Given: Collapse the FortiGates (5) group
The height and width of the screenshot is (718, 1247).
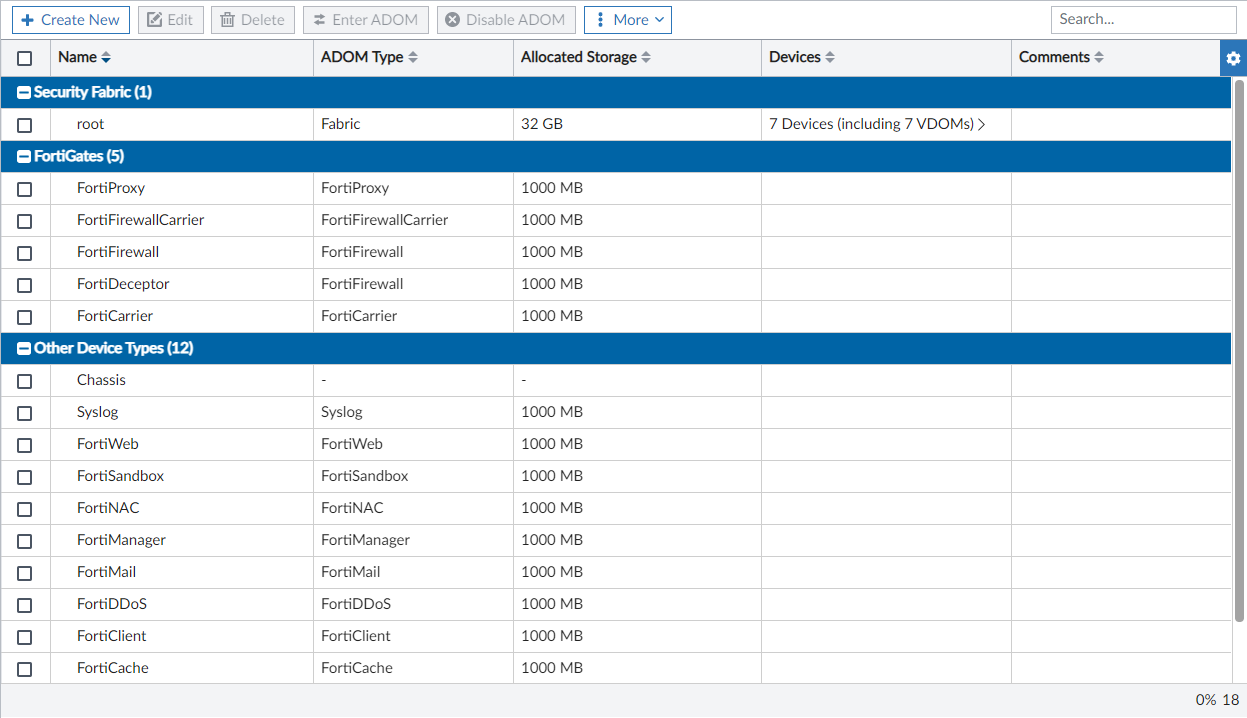Looking at the screenshot, I should click(x=25, y=156).
